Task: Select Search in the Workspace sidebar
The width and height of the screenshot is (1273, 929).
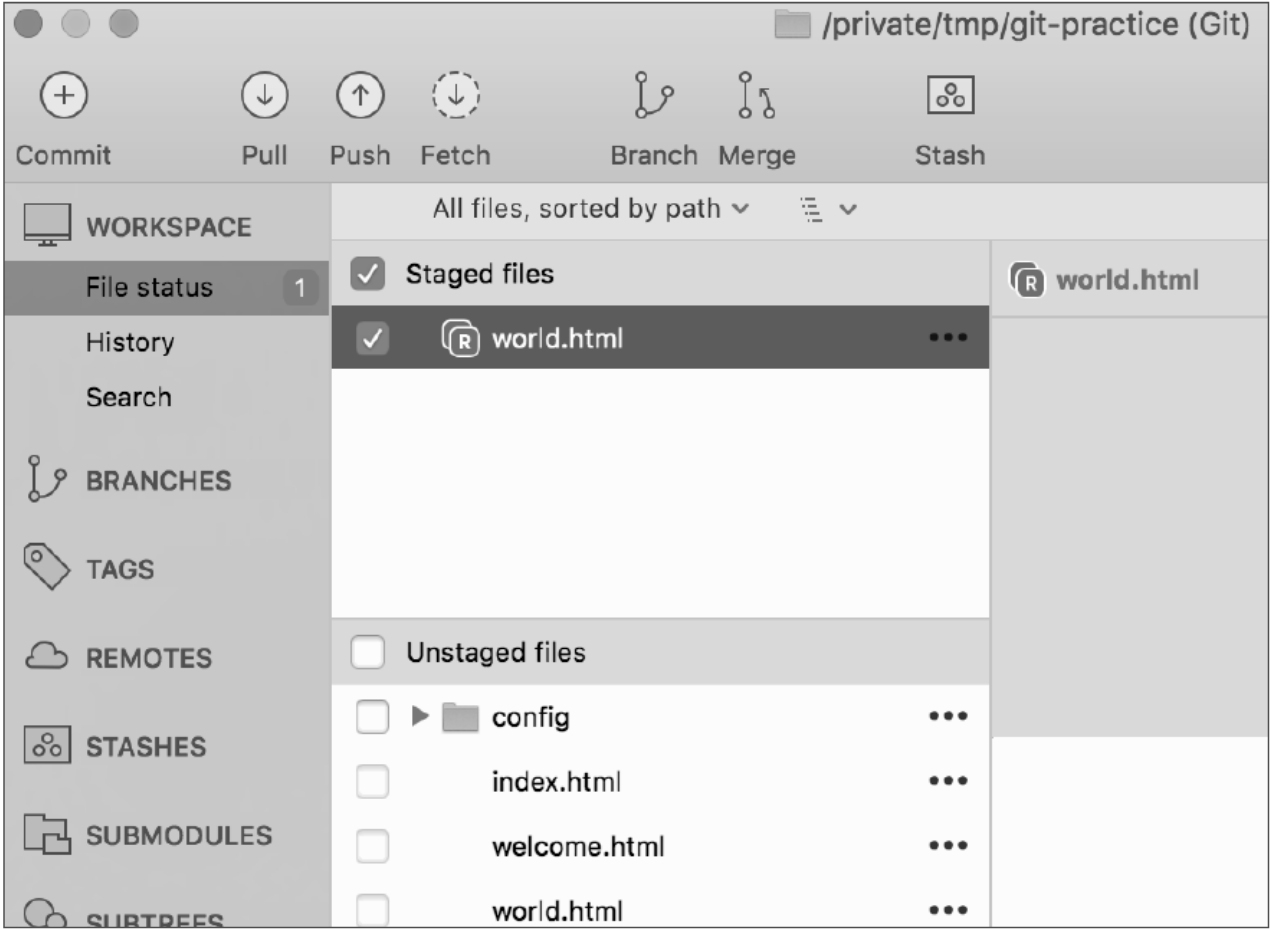Action: [x=128, y=398]
